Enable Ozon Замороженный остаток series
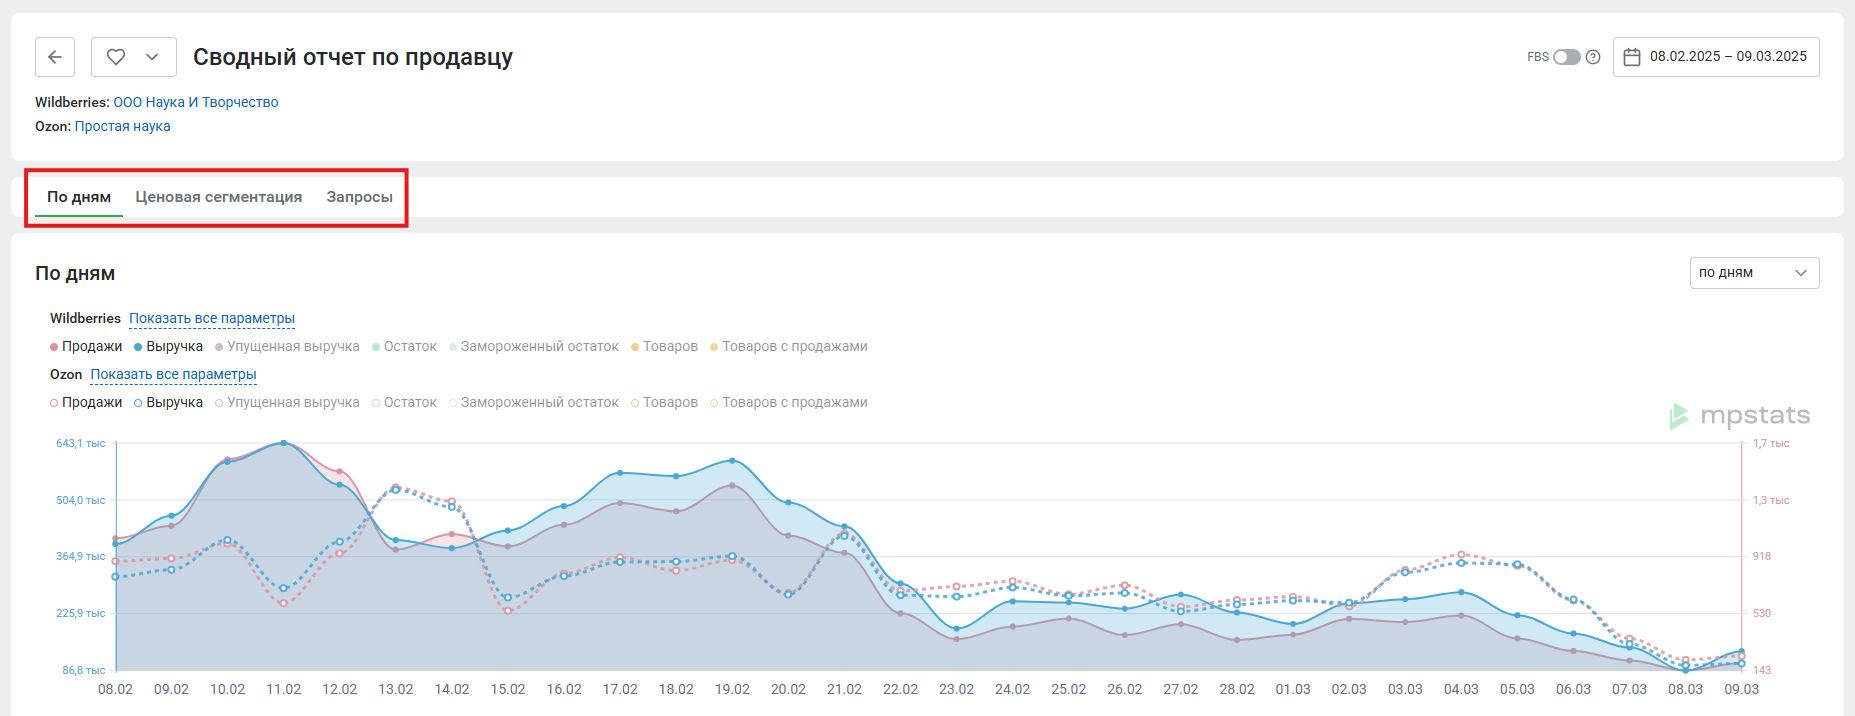Viewport: 1855px width, 716px height. (534, 402)
